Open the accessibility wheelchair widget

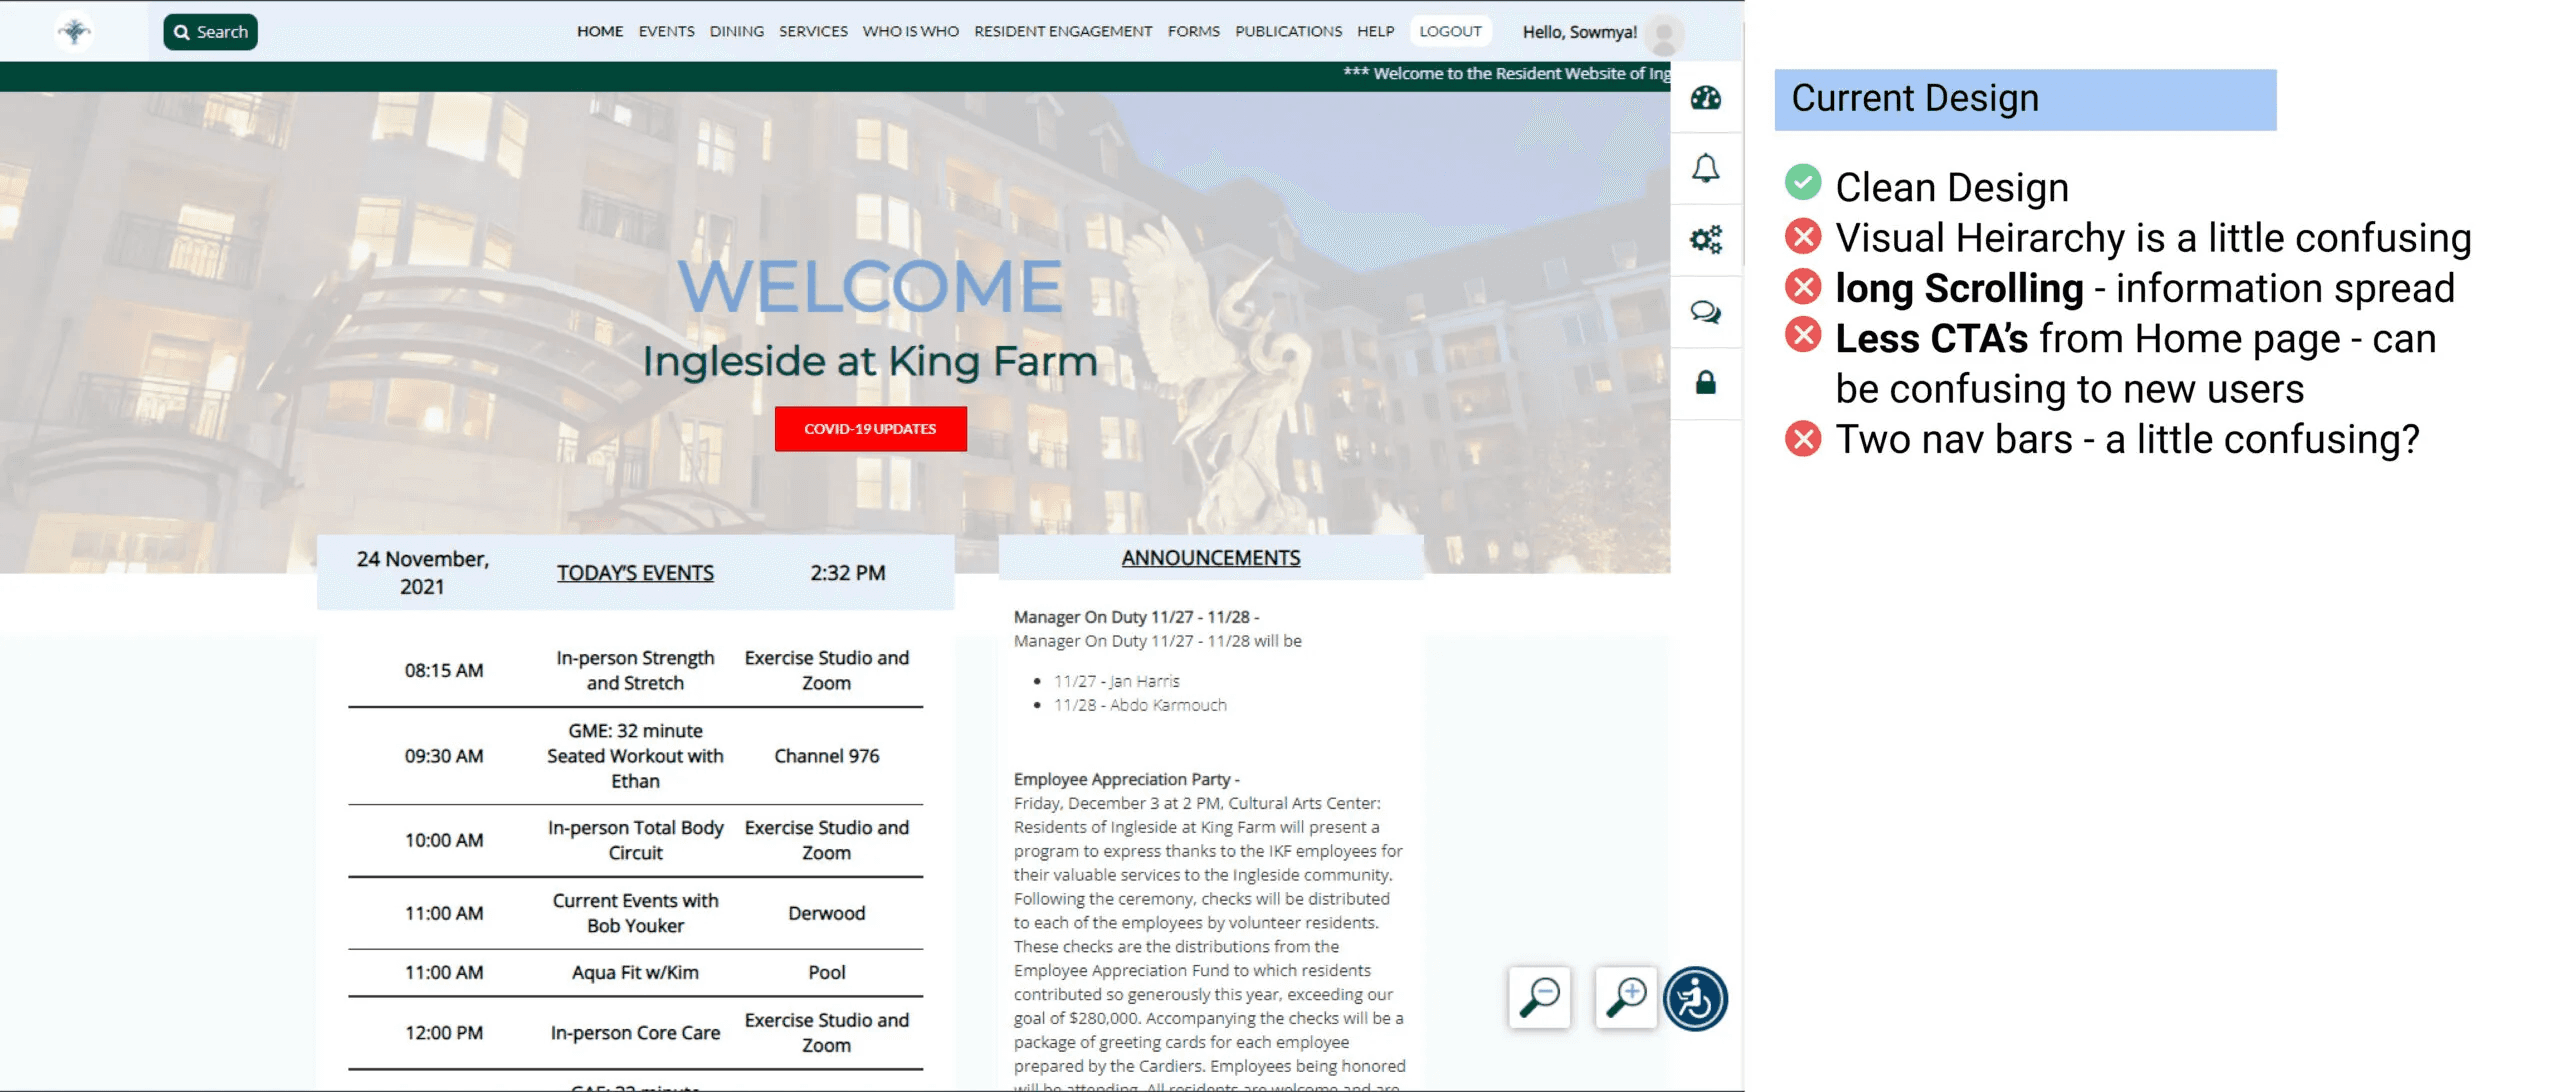coord(1695,998)
